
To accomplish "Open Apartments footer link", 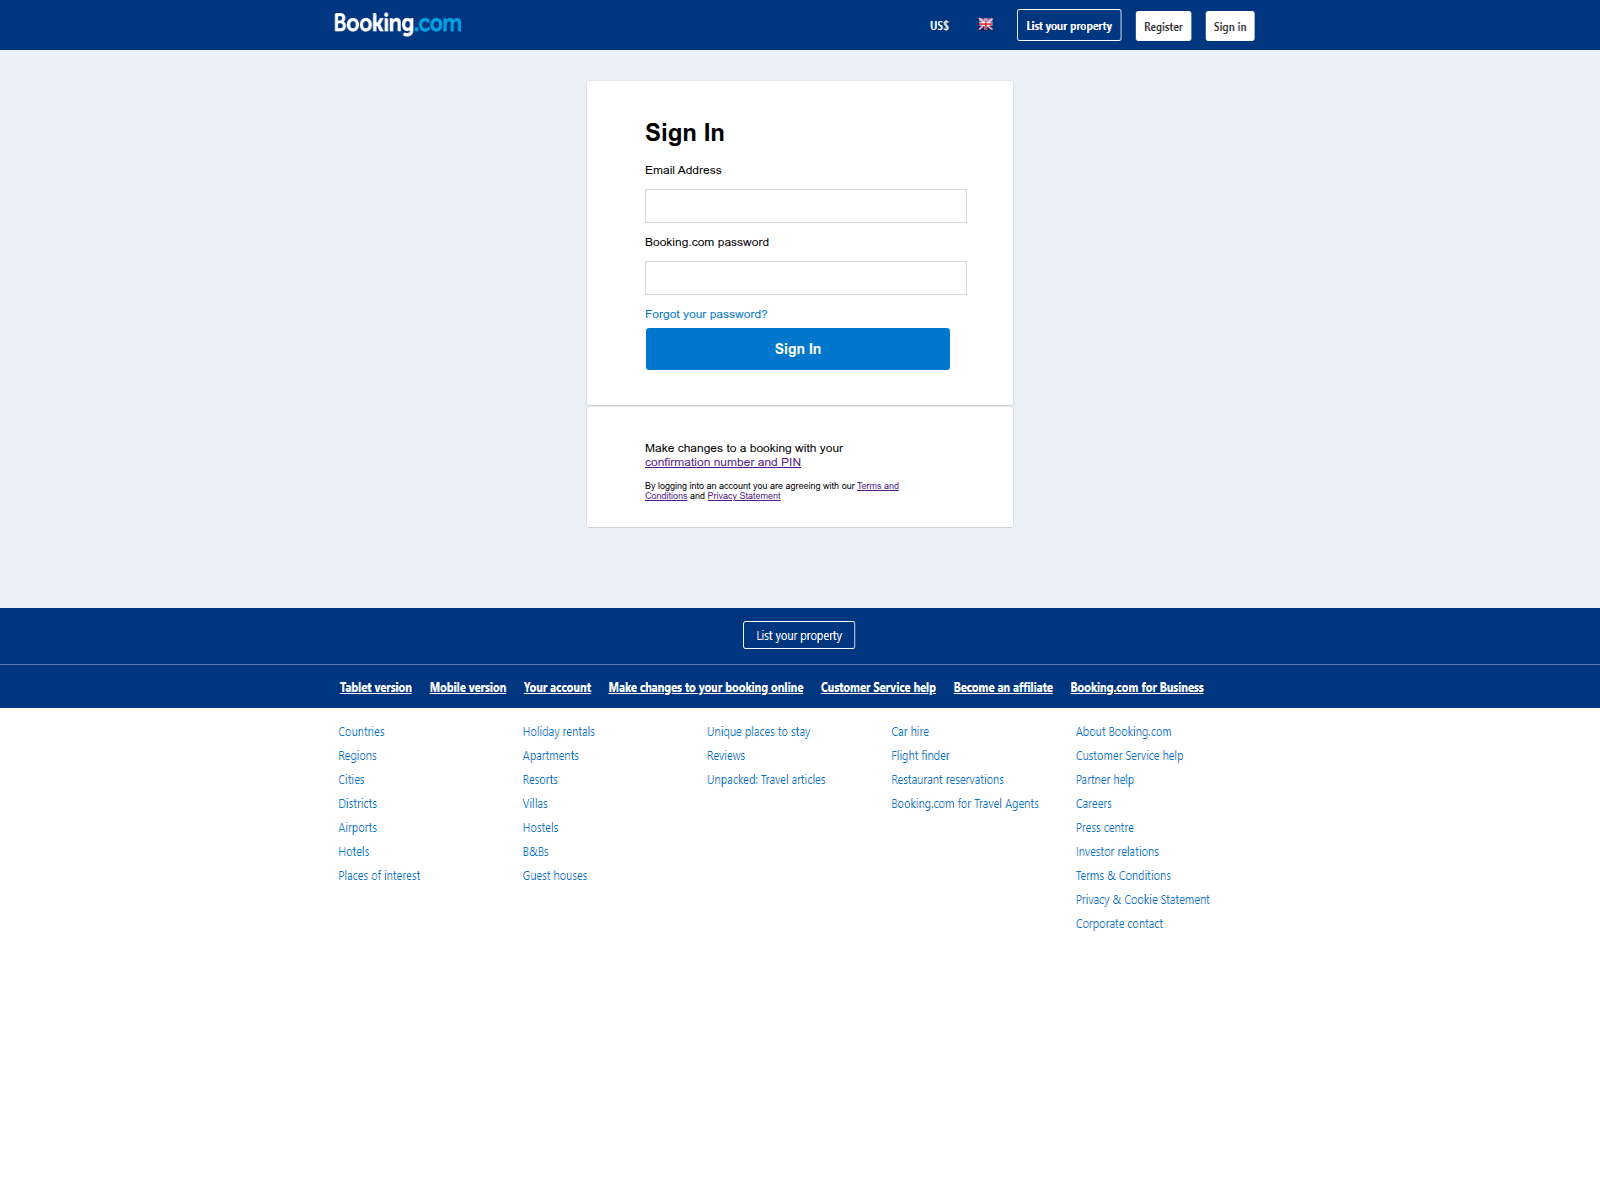I will 550,756.
